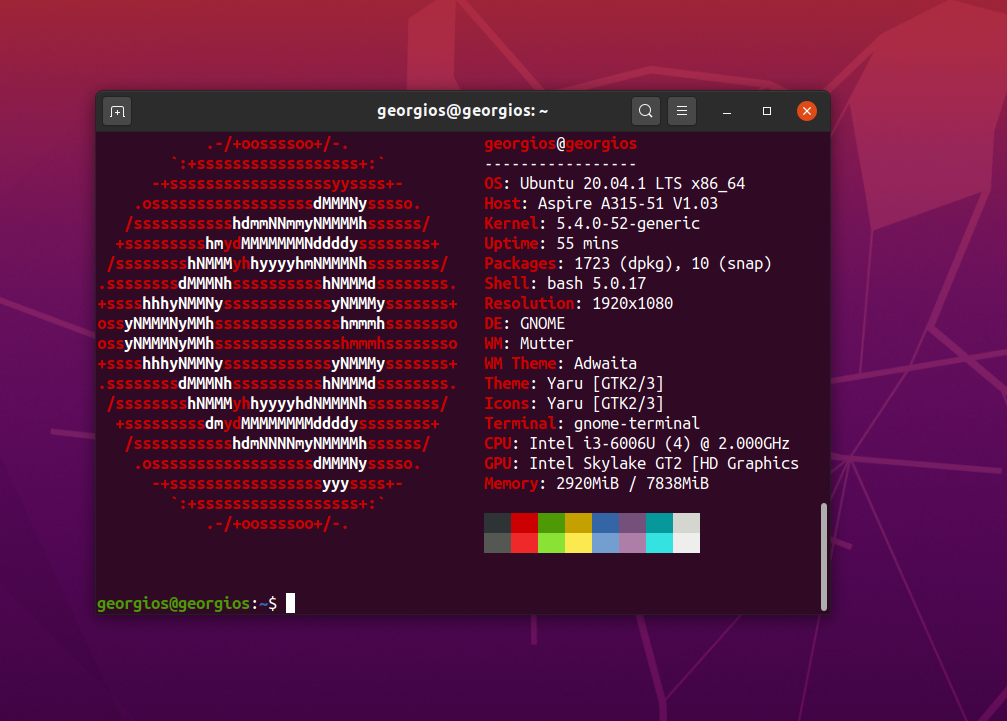Click the window title georgios@georgios: ~
1007x721 pixels.
(462, 111)
